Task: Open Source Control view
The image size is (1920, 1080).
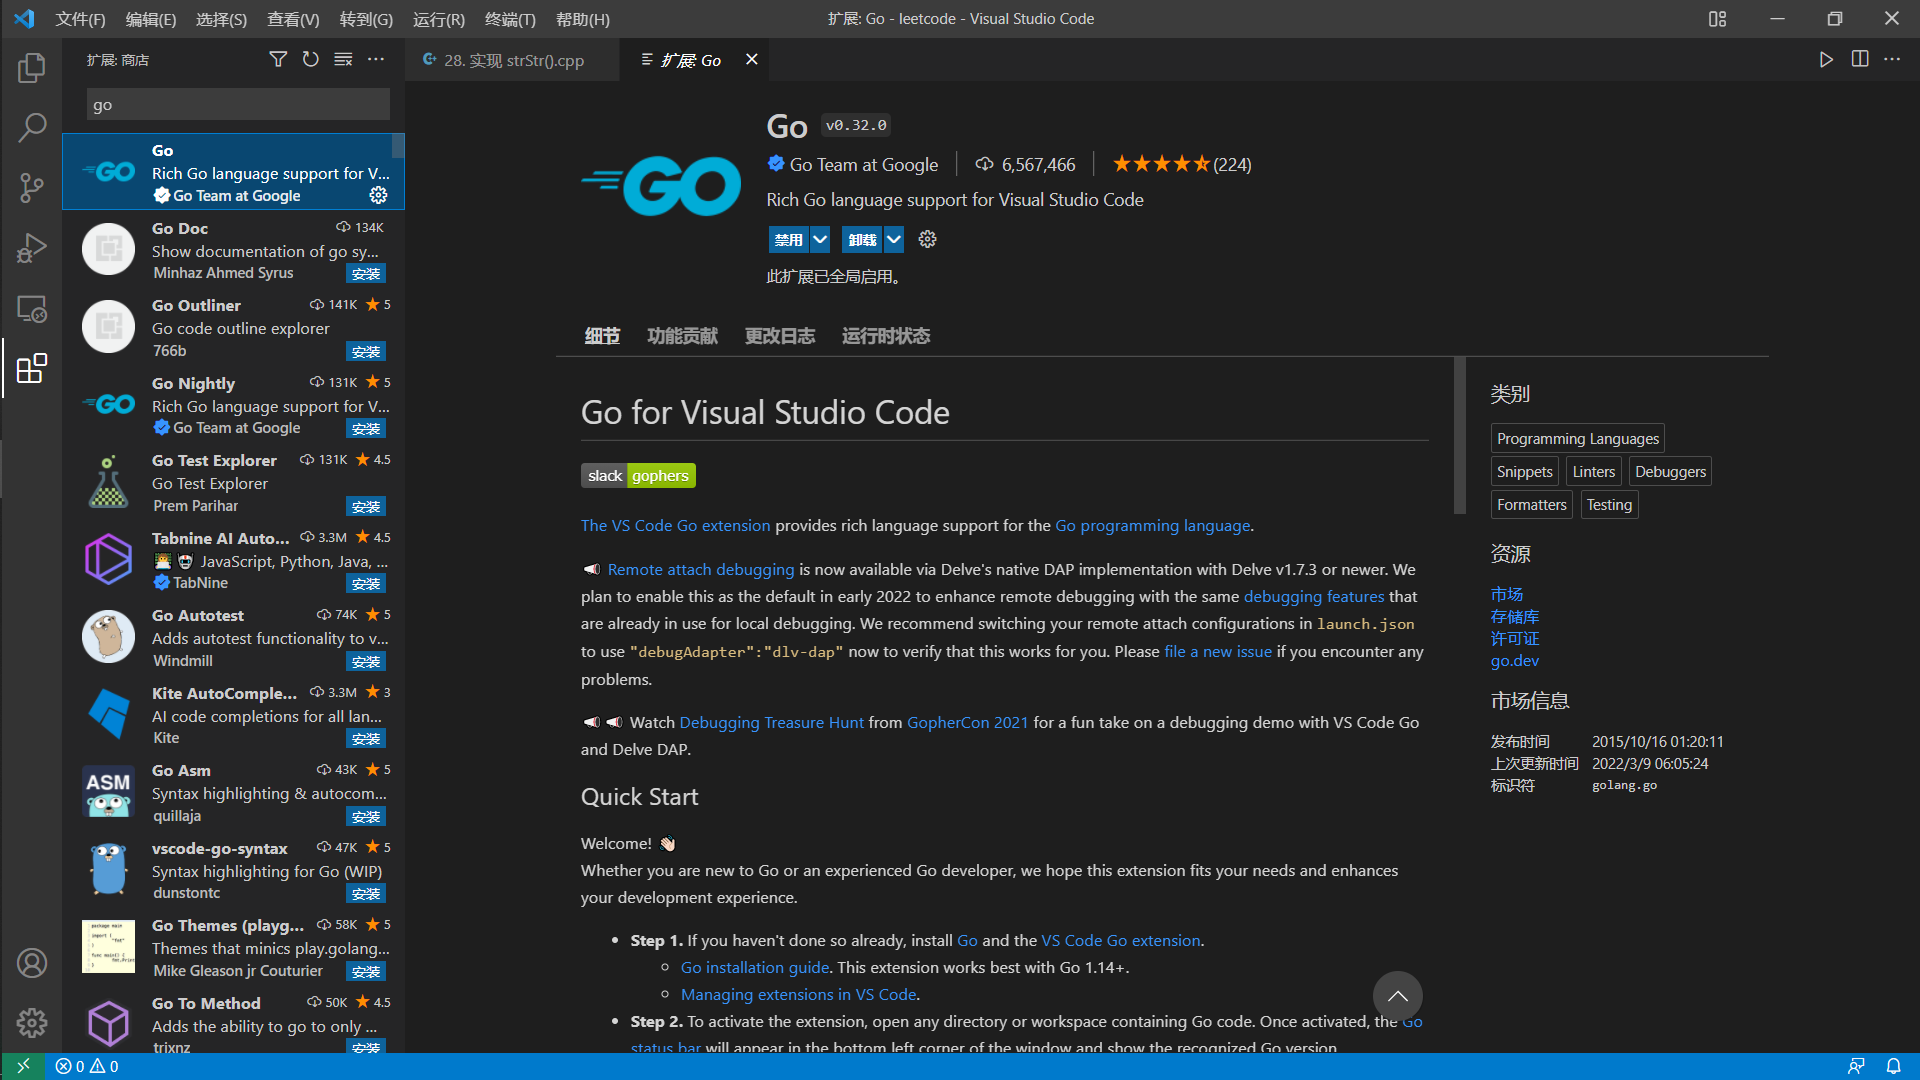Action: coord(32,187)
